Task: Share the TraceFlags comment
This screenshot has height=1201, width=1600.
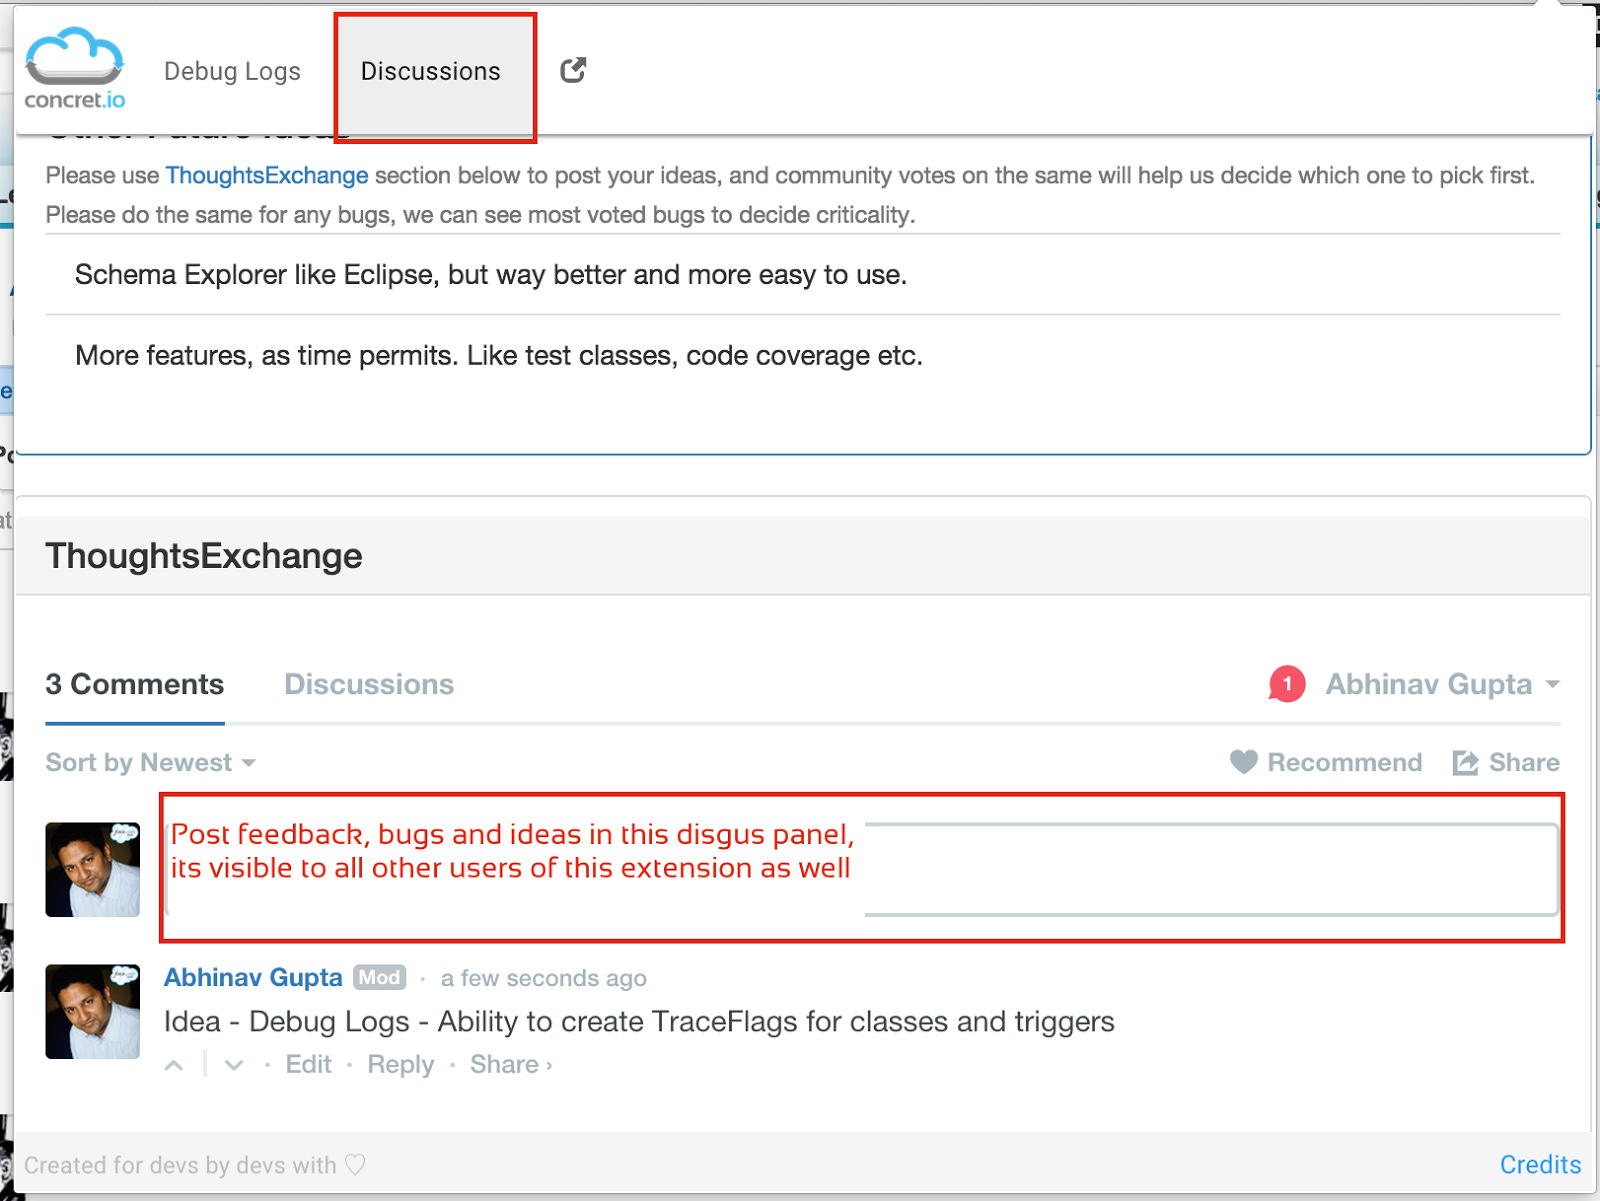Action: click(x=510, y=1064)
